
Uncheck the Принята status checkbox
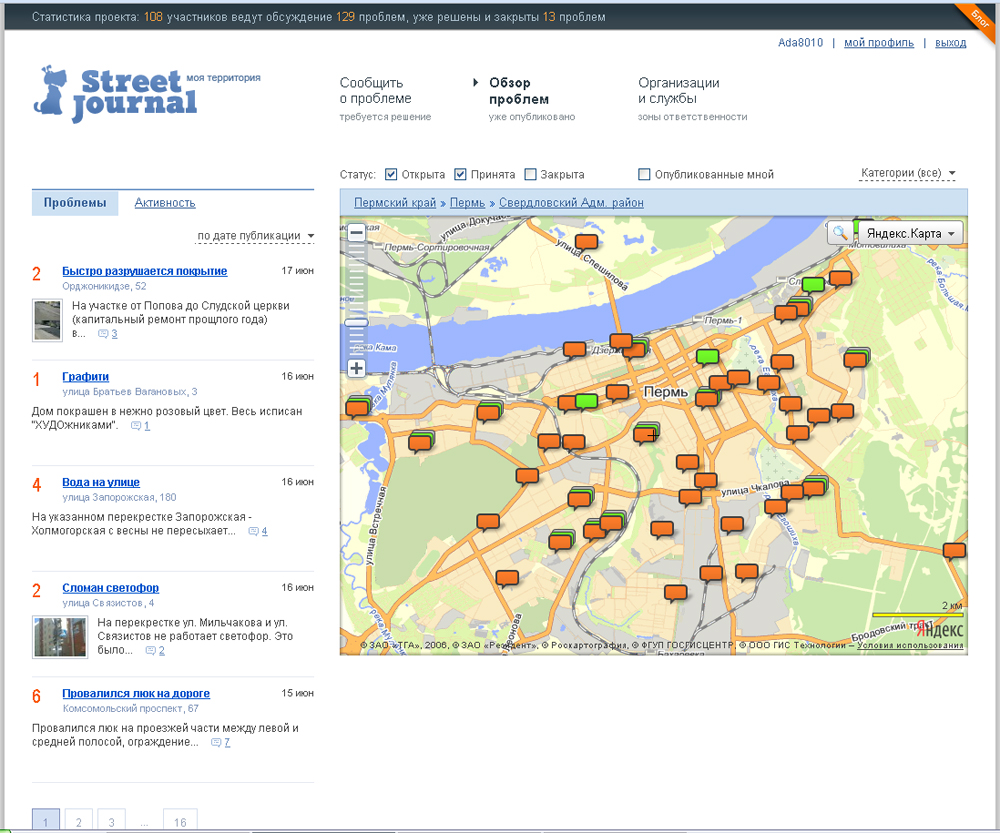461,174
